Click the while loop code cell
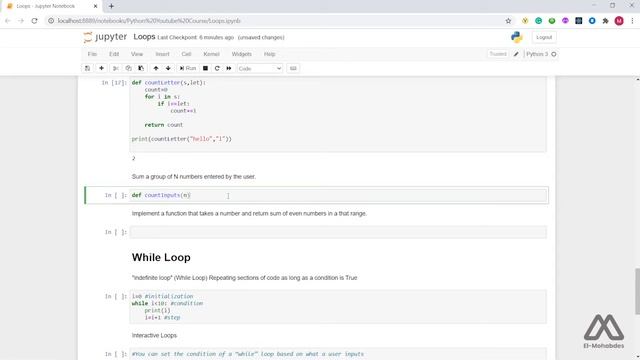640x360 pixels. pos(338,307)
